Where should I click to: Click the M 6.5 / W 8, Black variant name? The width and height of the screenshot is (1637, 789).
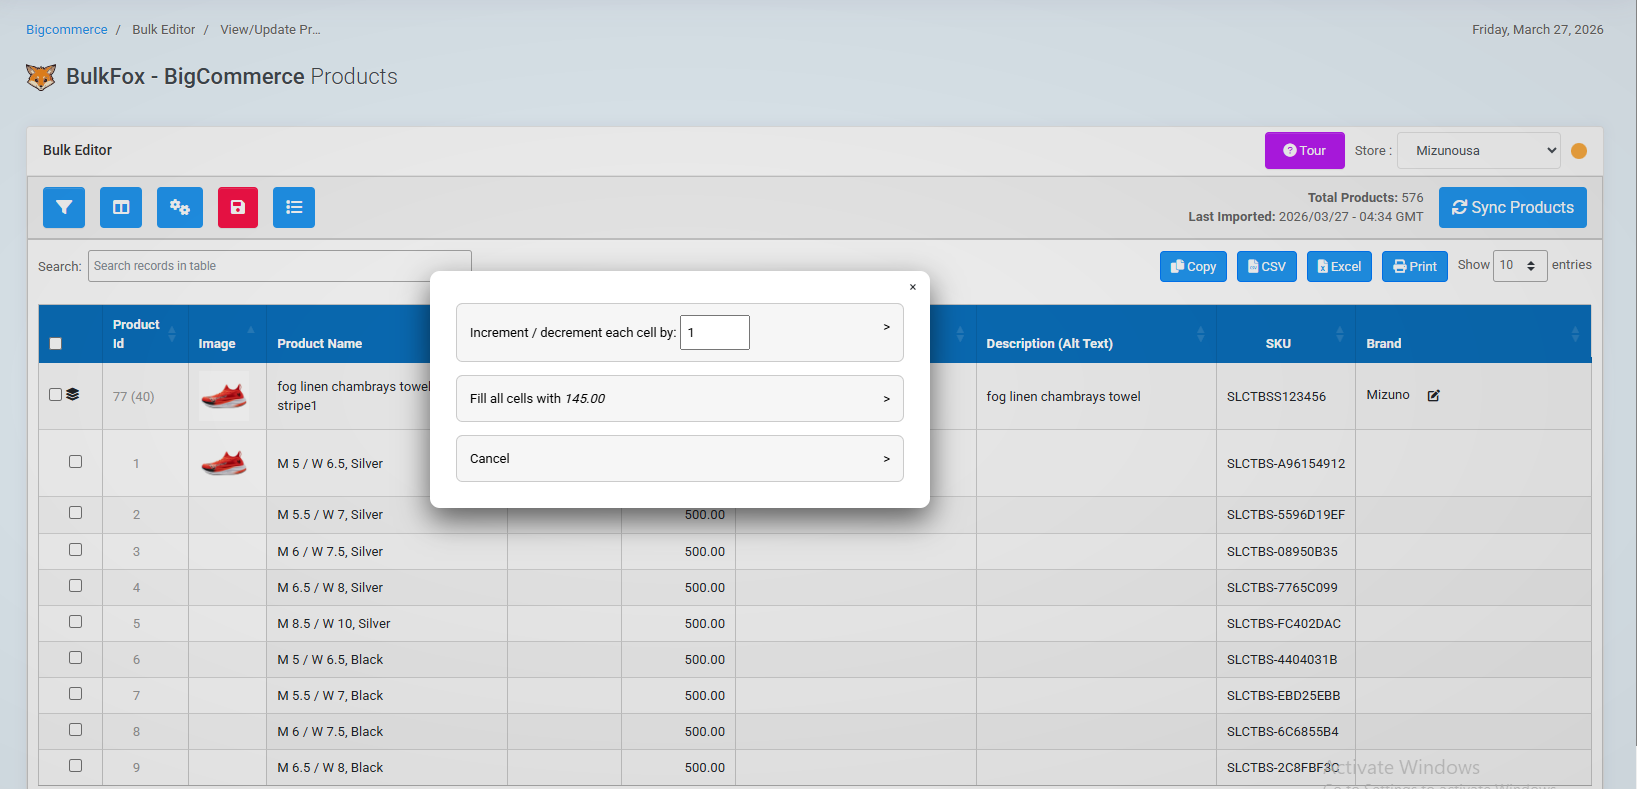pyautogui.click(x=330, y=768)
